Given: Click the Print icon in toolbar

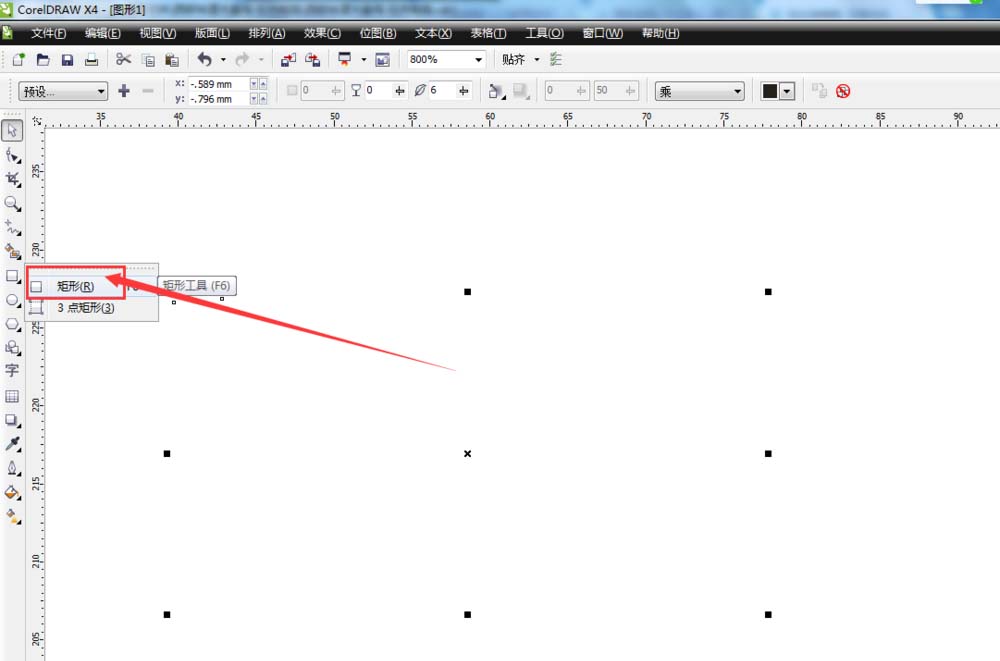Looking at the screenshot, I should click(92, 60).
